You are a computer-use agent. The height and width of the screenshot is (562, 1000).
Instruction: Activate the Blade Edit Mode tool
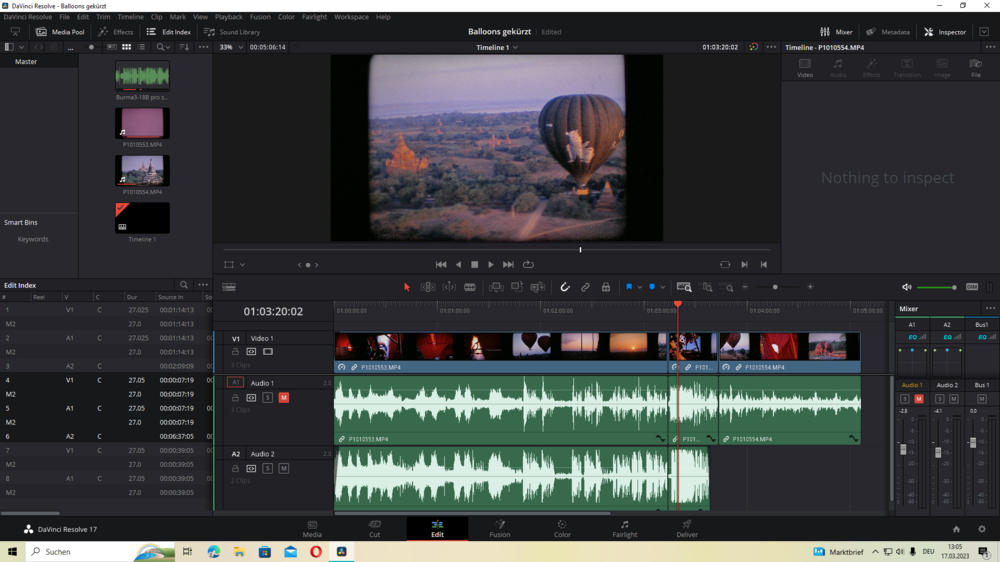pyautogui.click(x=470, y=287)
